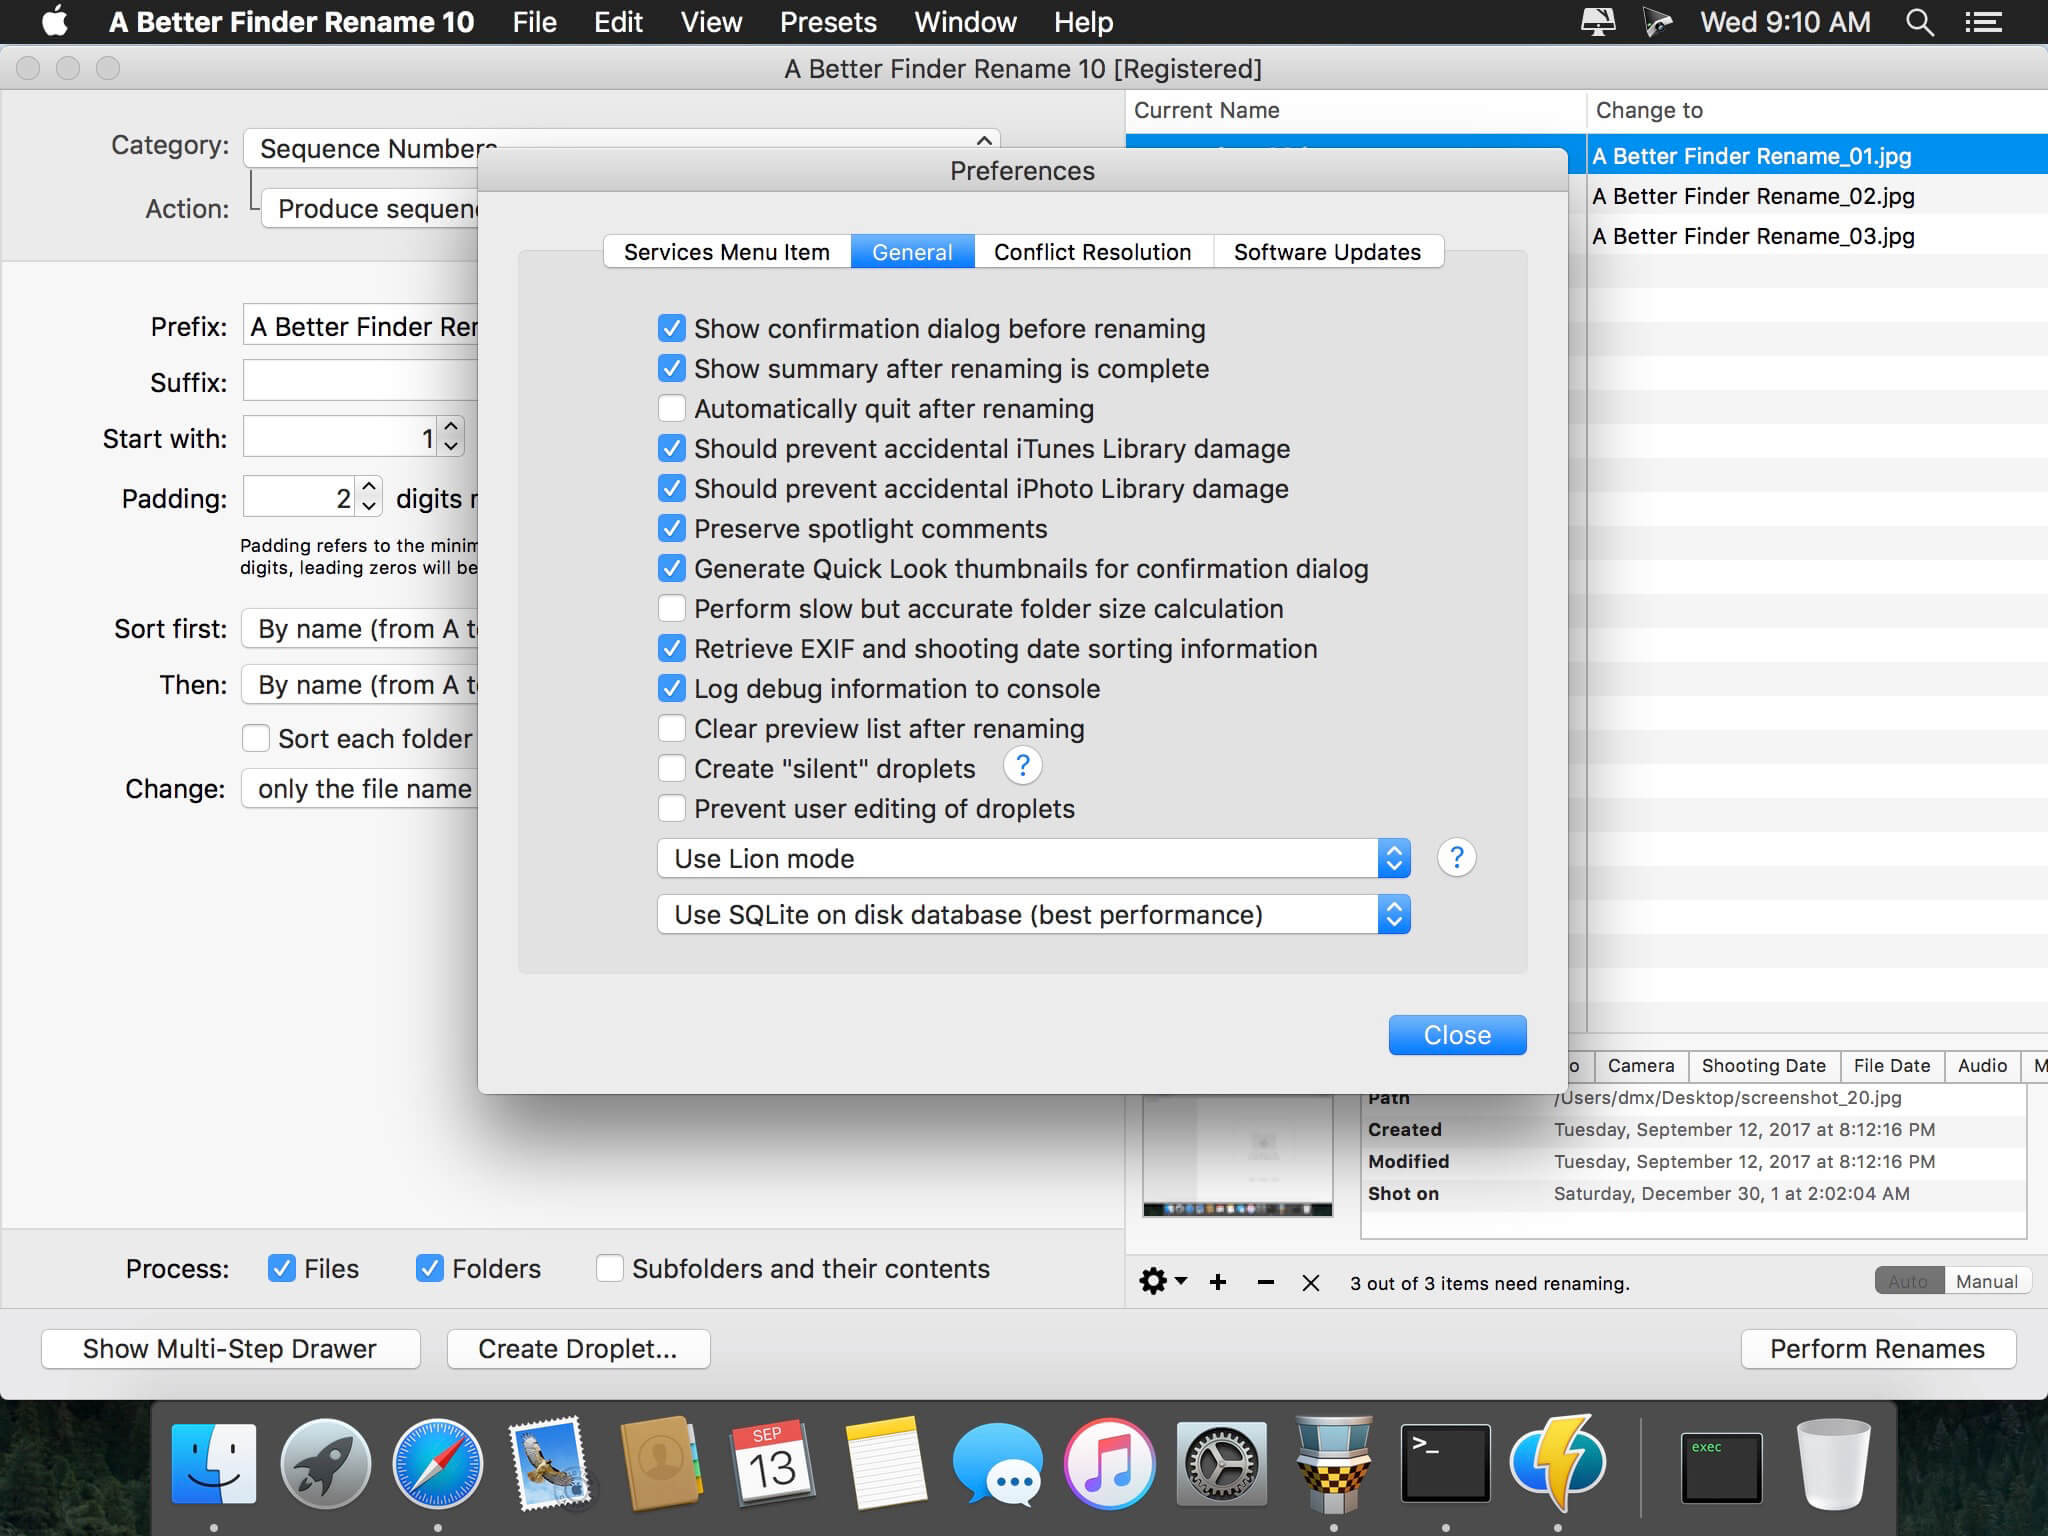
Task: Click the Perform Renames button
Action: (1877, 1349)
